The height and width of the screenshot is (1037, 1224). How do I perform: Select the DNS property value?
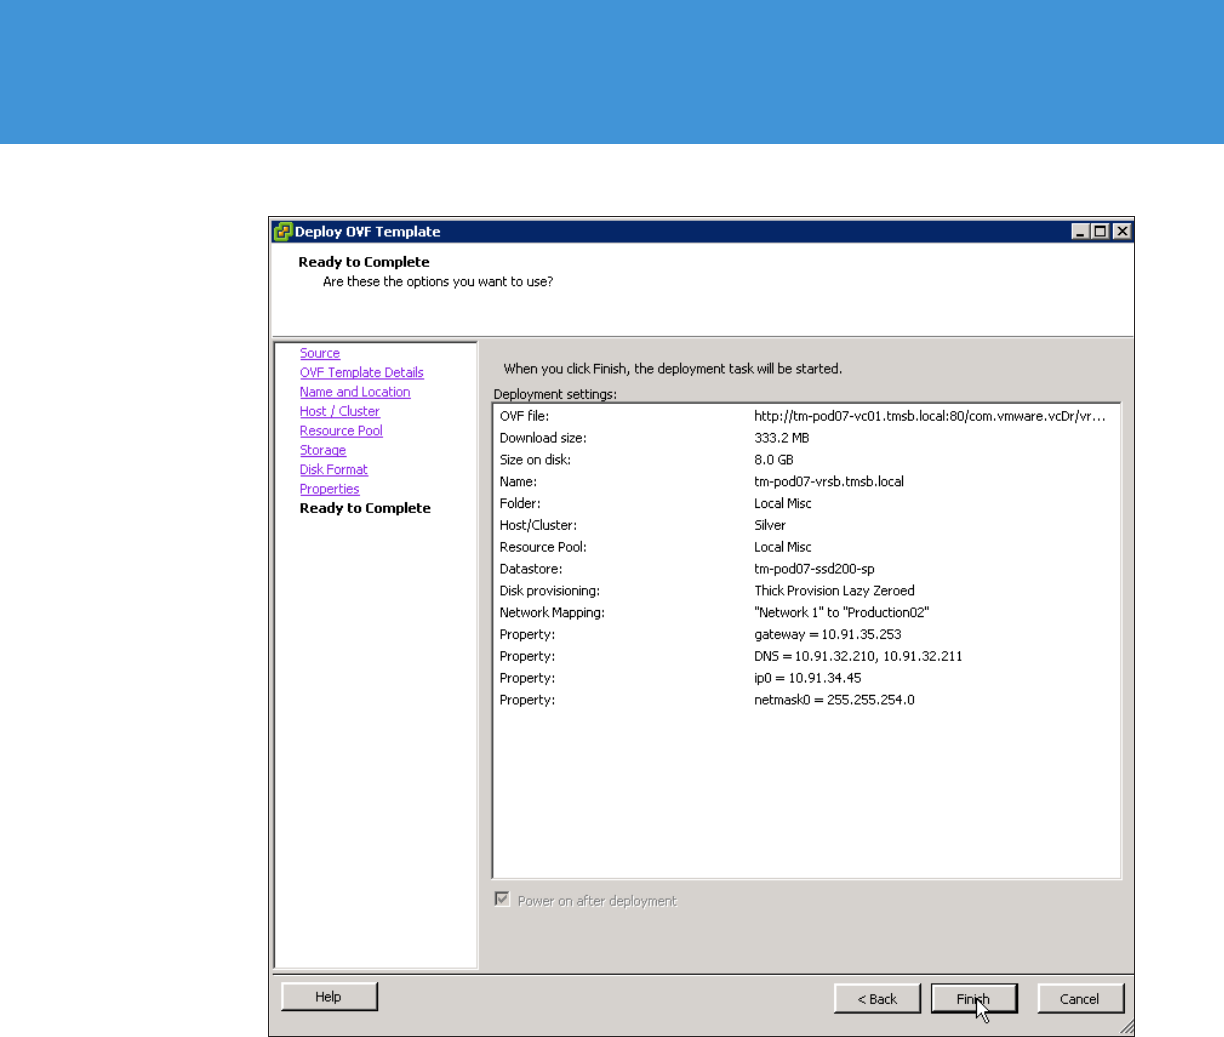pos(858,657)
